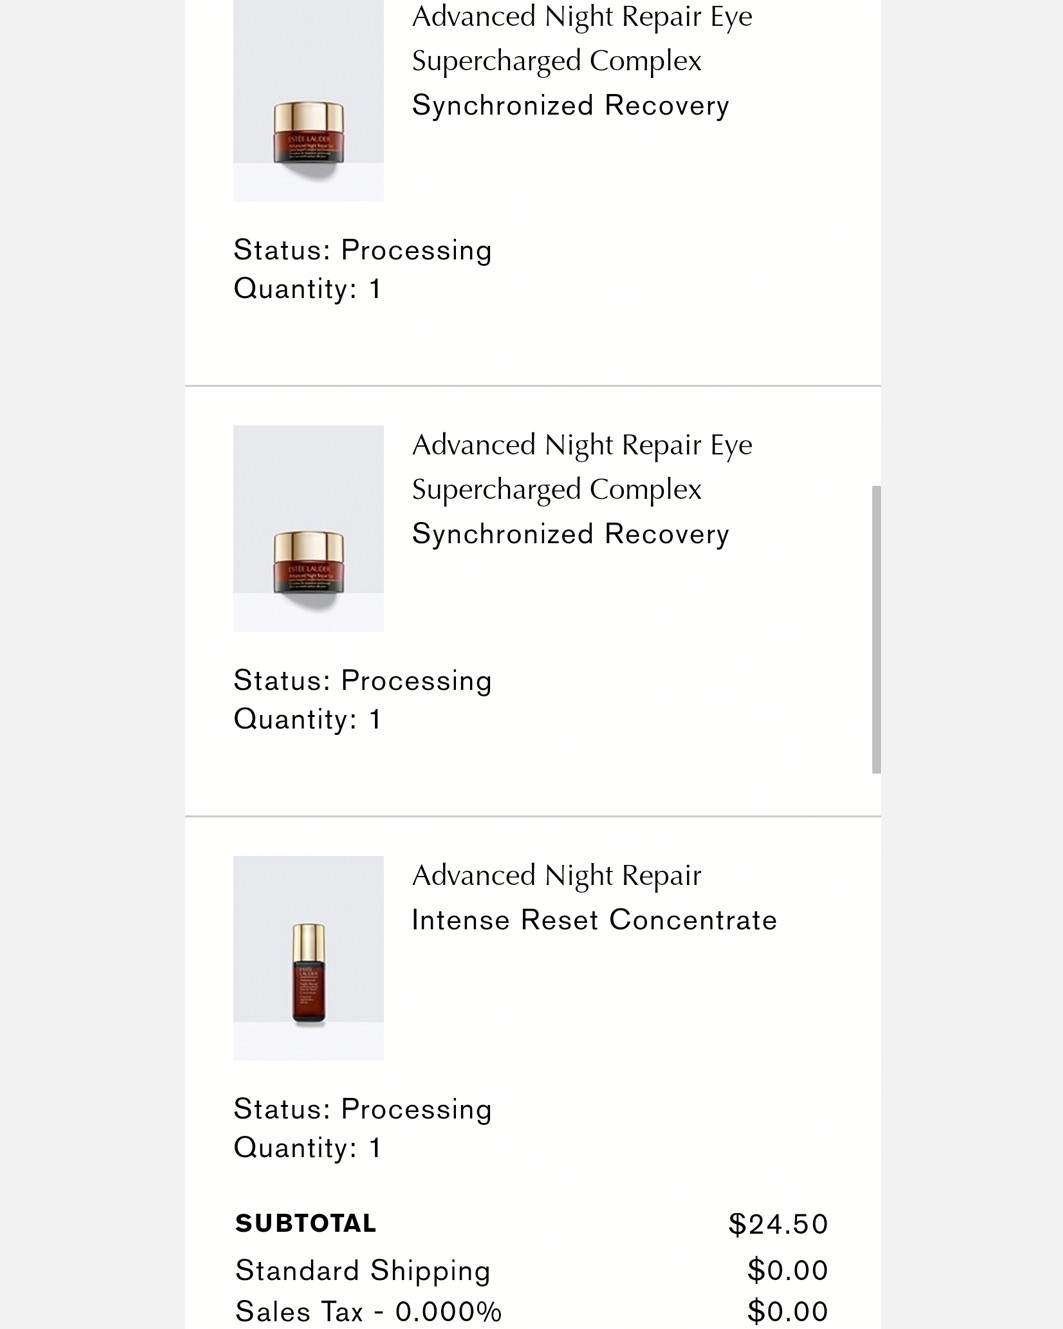Select the second item's Status: Processing text
Screen dimensions: 1063x1329
tap(362, 681)
